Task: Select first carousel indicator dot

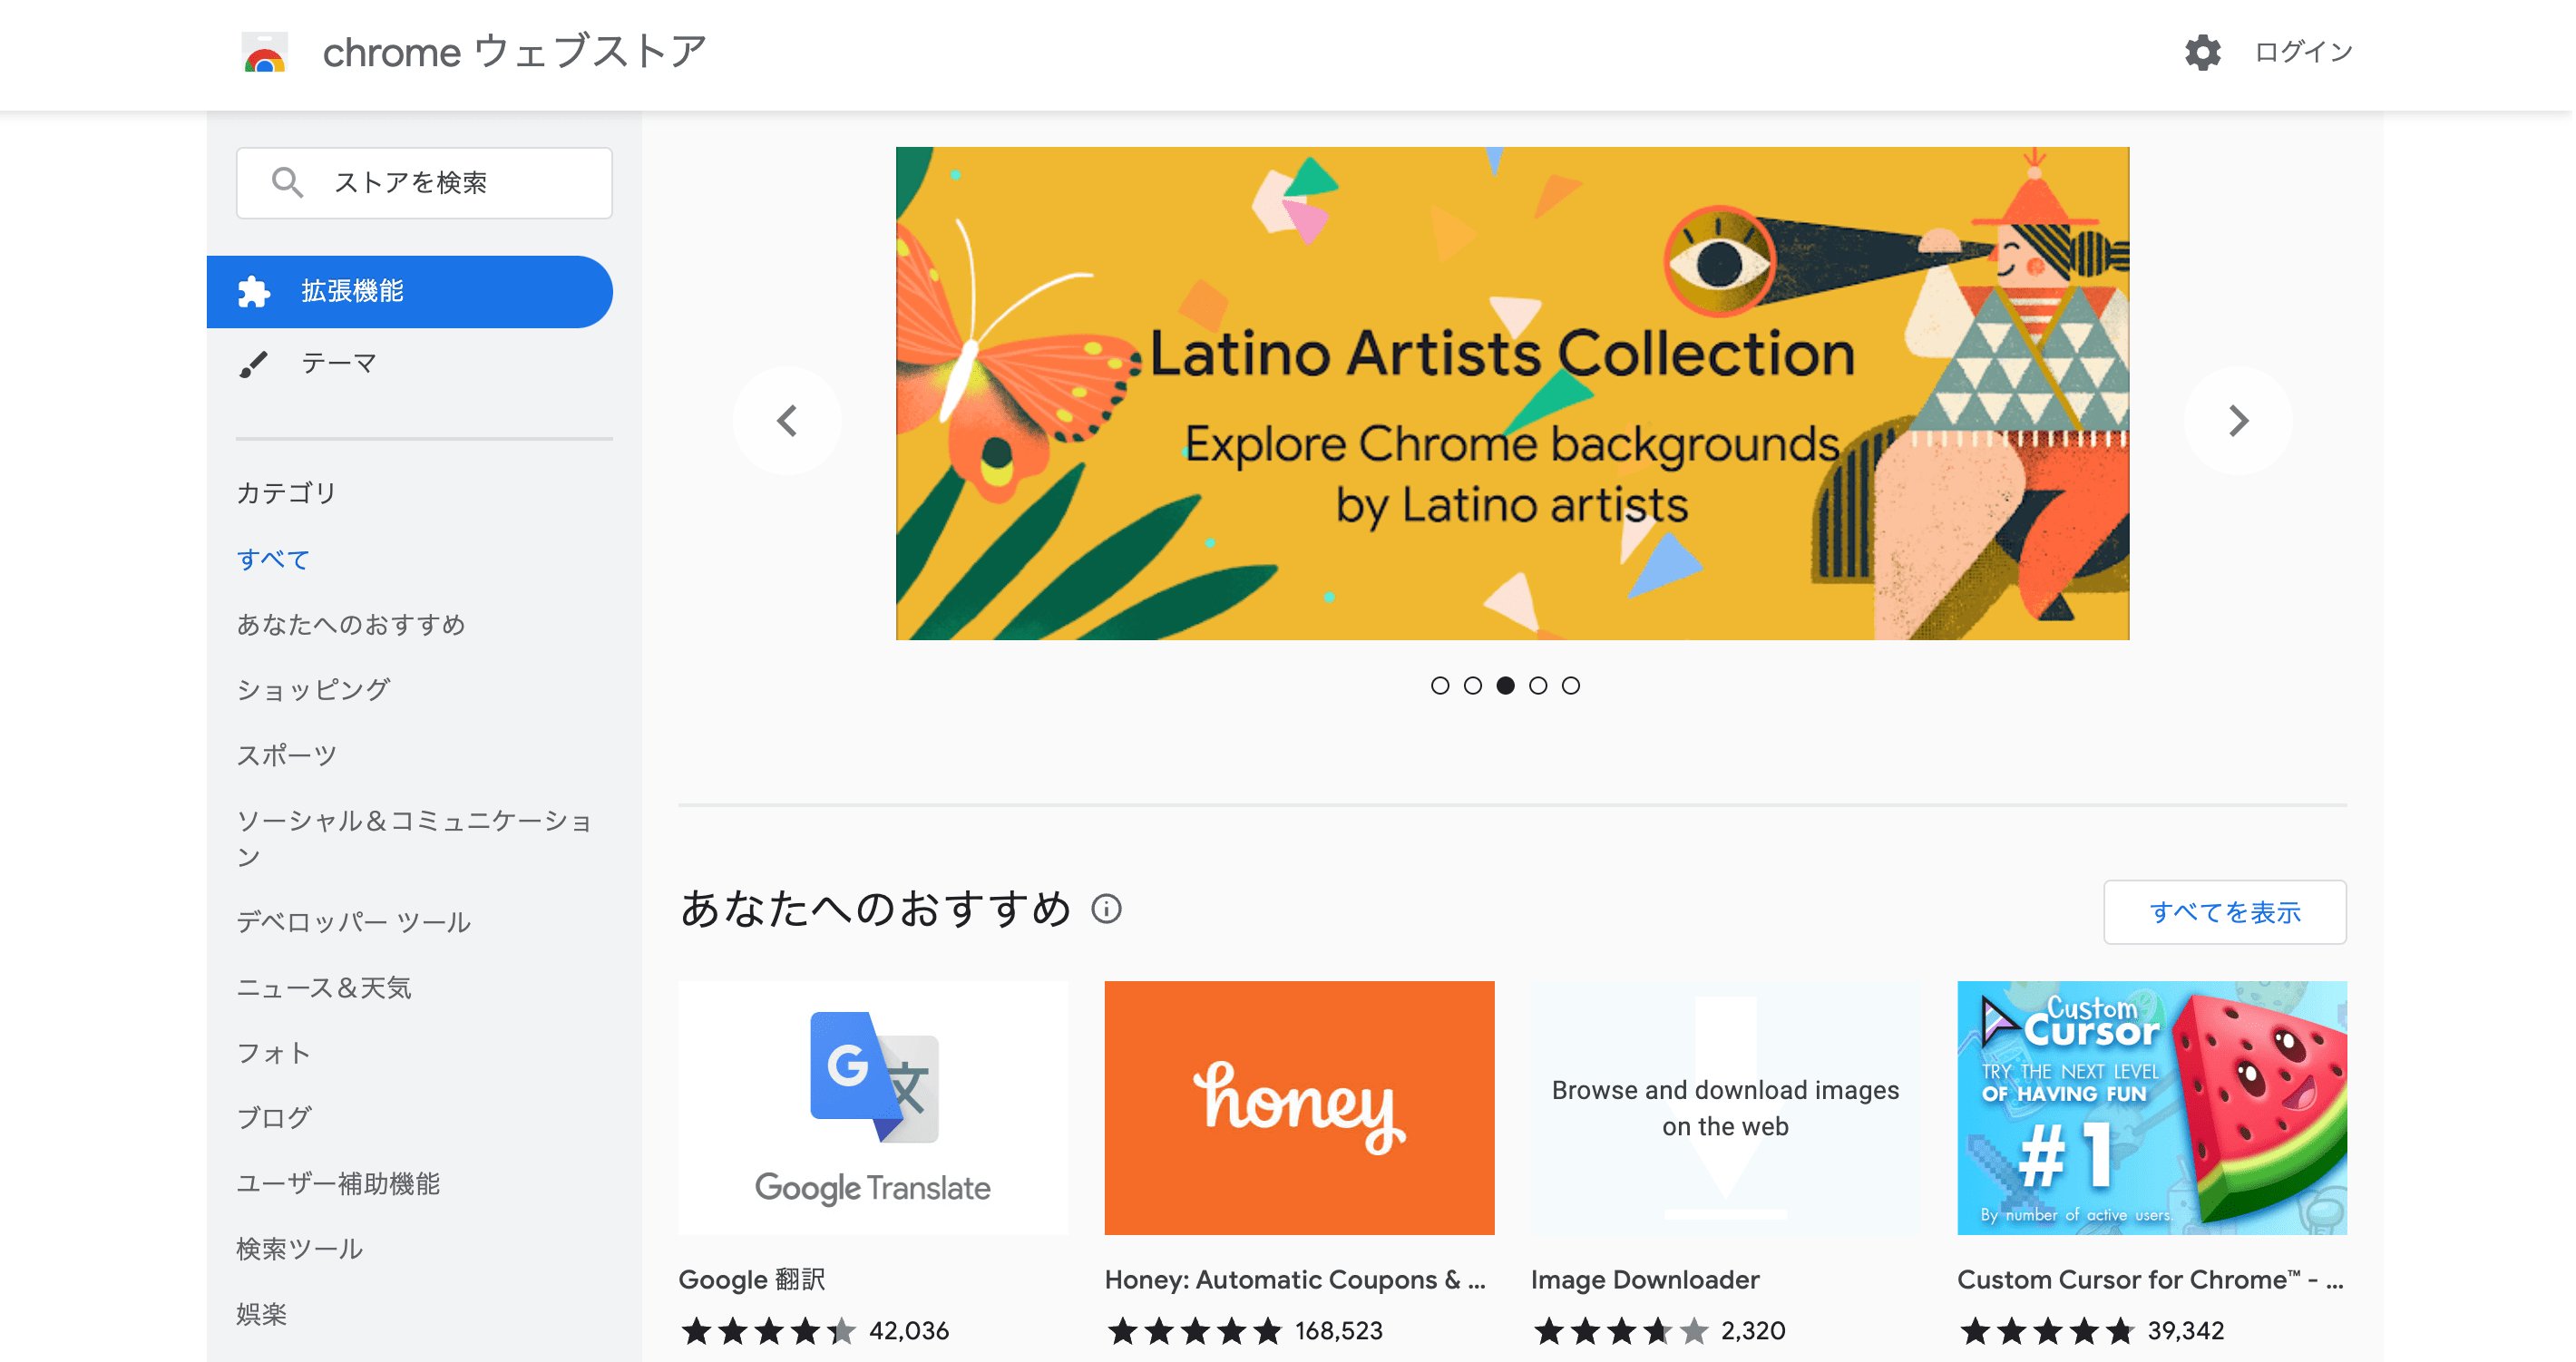Action: (1440, 686)
